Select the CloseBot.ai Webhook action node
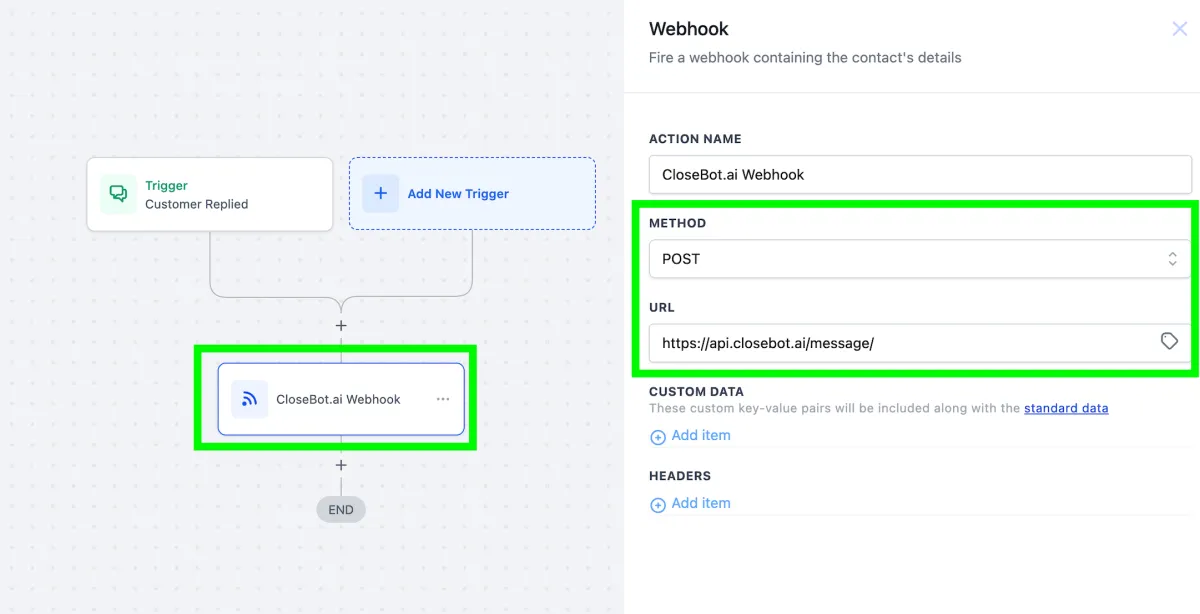The image size is (1200, 614). pos(341,399)
